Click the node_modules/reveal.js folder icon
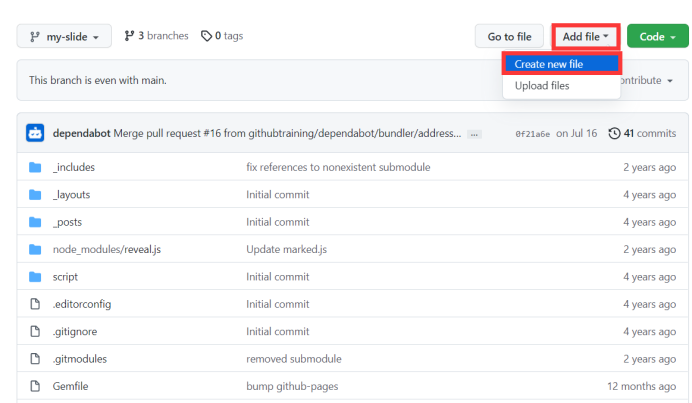 tap(35, 249)
